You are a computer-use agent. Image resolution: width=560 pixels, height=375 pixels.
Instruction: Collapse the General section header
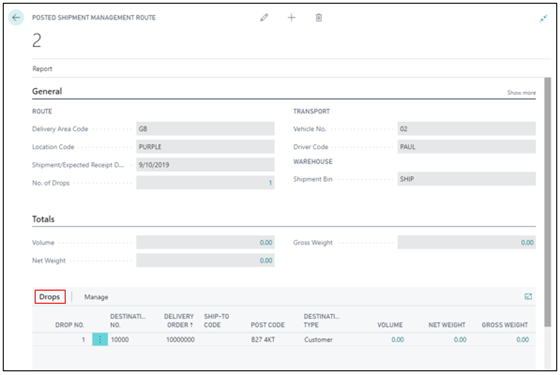[47, 91]
